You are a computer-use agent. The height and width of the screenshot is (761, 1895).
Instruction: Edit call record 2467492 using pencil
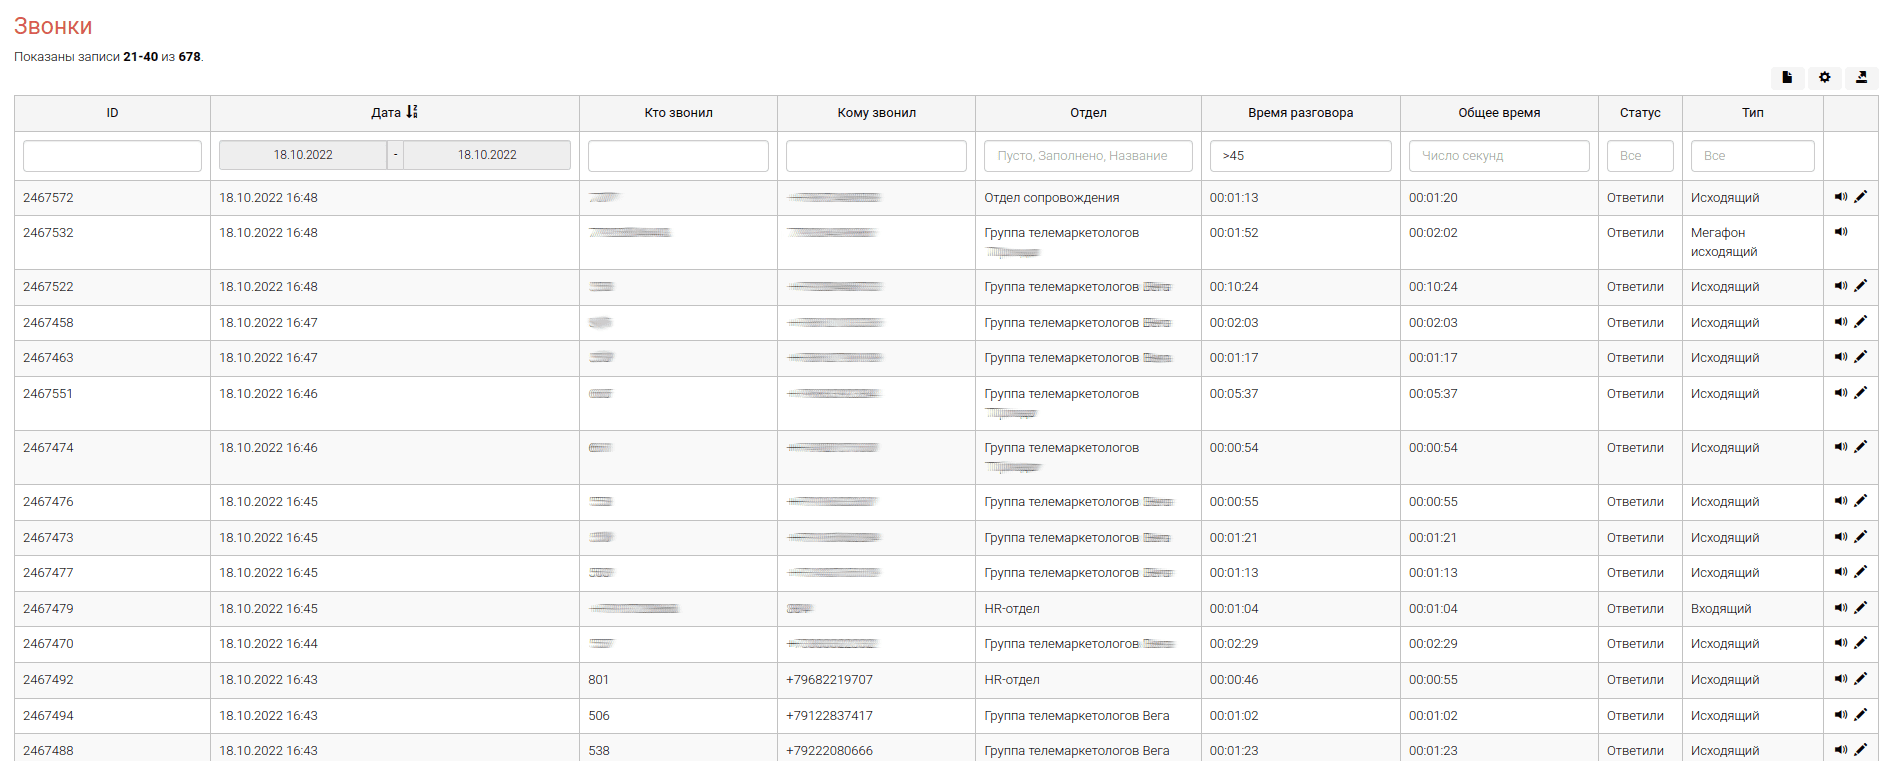click(1861, 679)
